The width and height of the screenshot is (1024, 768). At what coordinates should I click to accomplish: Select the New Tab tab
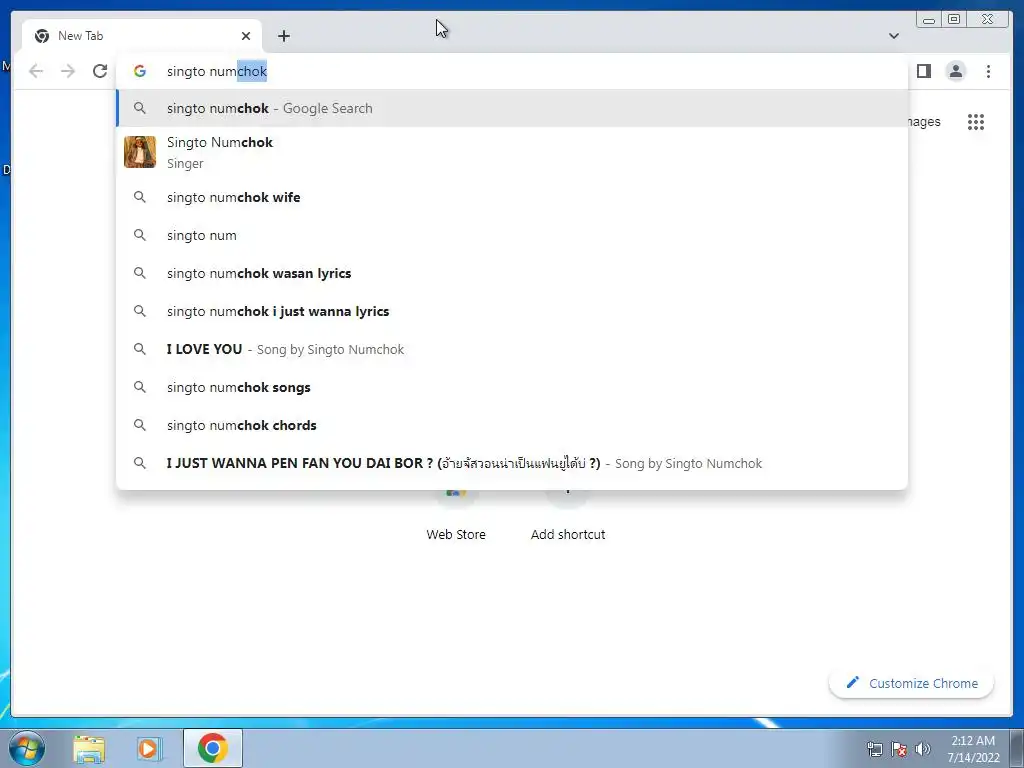point(142,36)
